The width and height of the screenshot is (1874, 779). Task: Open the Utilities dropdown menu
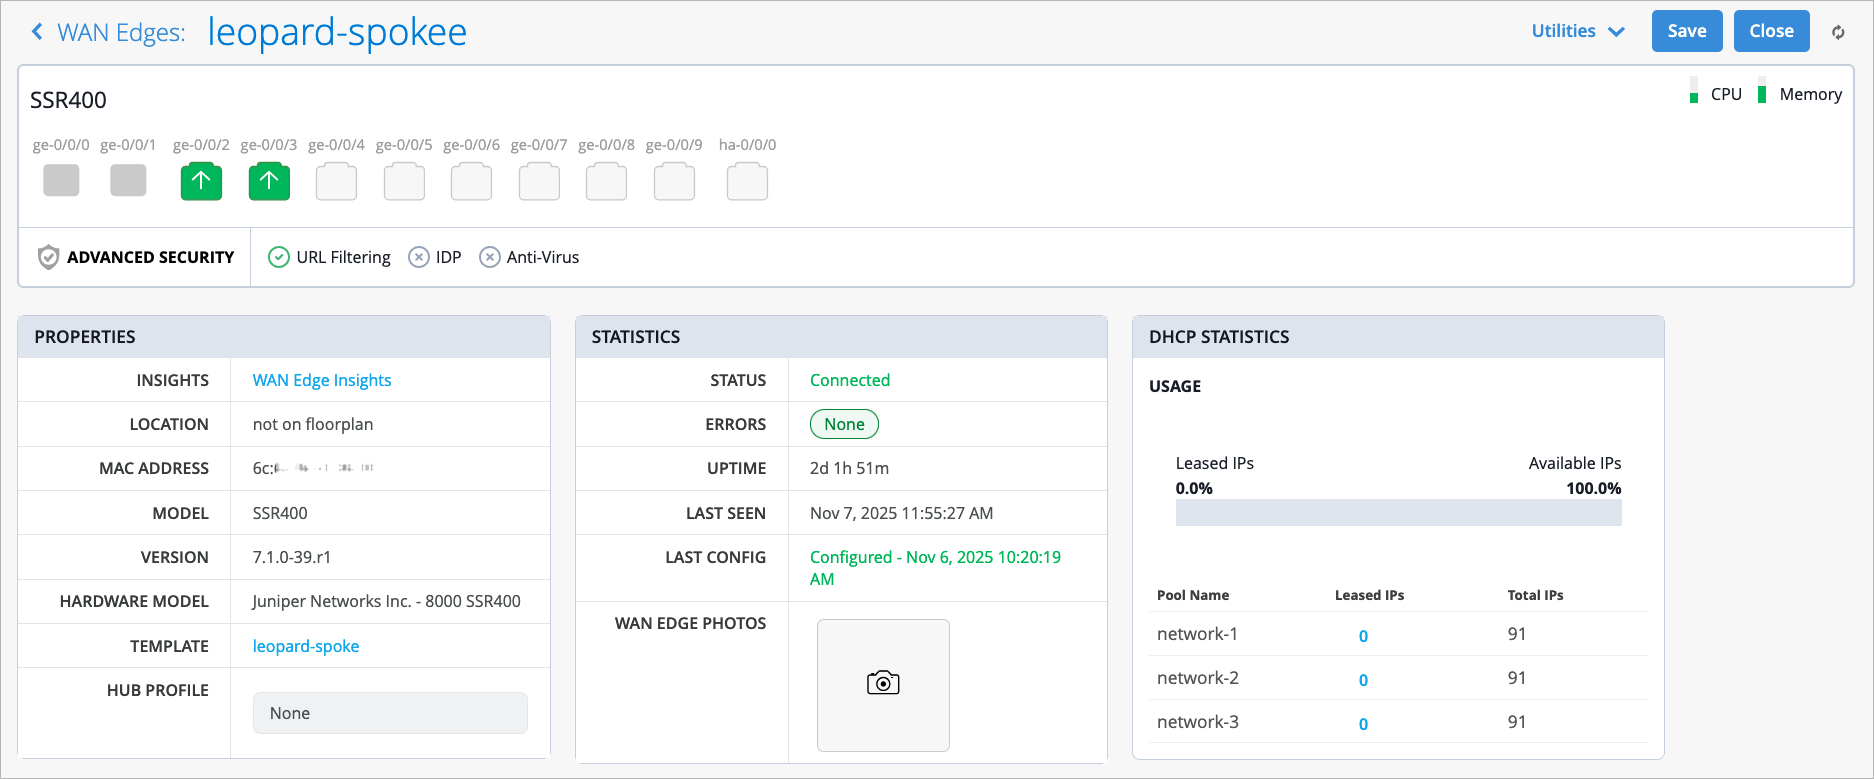(1577, 32)
